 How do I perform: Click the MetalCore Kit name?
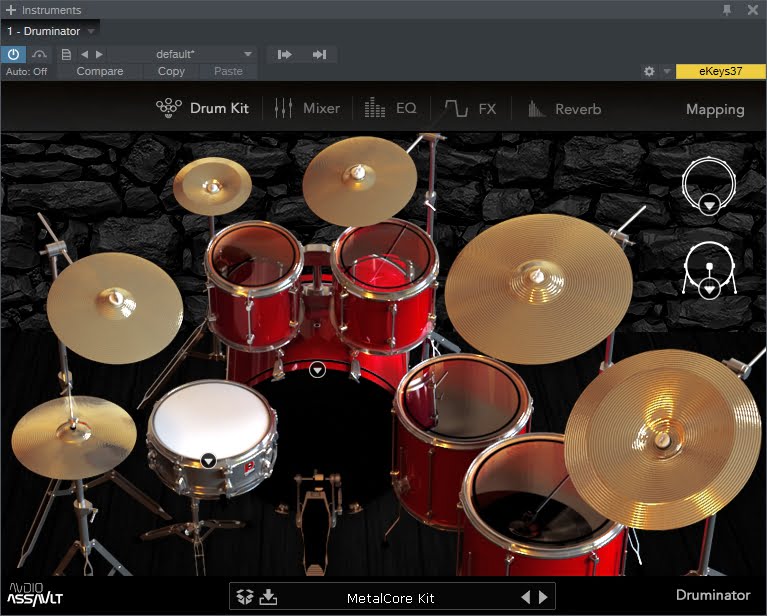[390, 598]
